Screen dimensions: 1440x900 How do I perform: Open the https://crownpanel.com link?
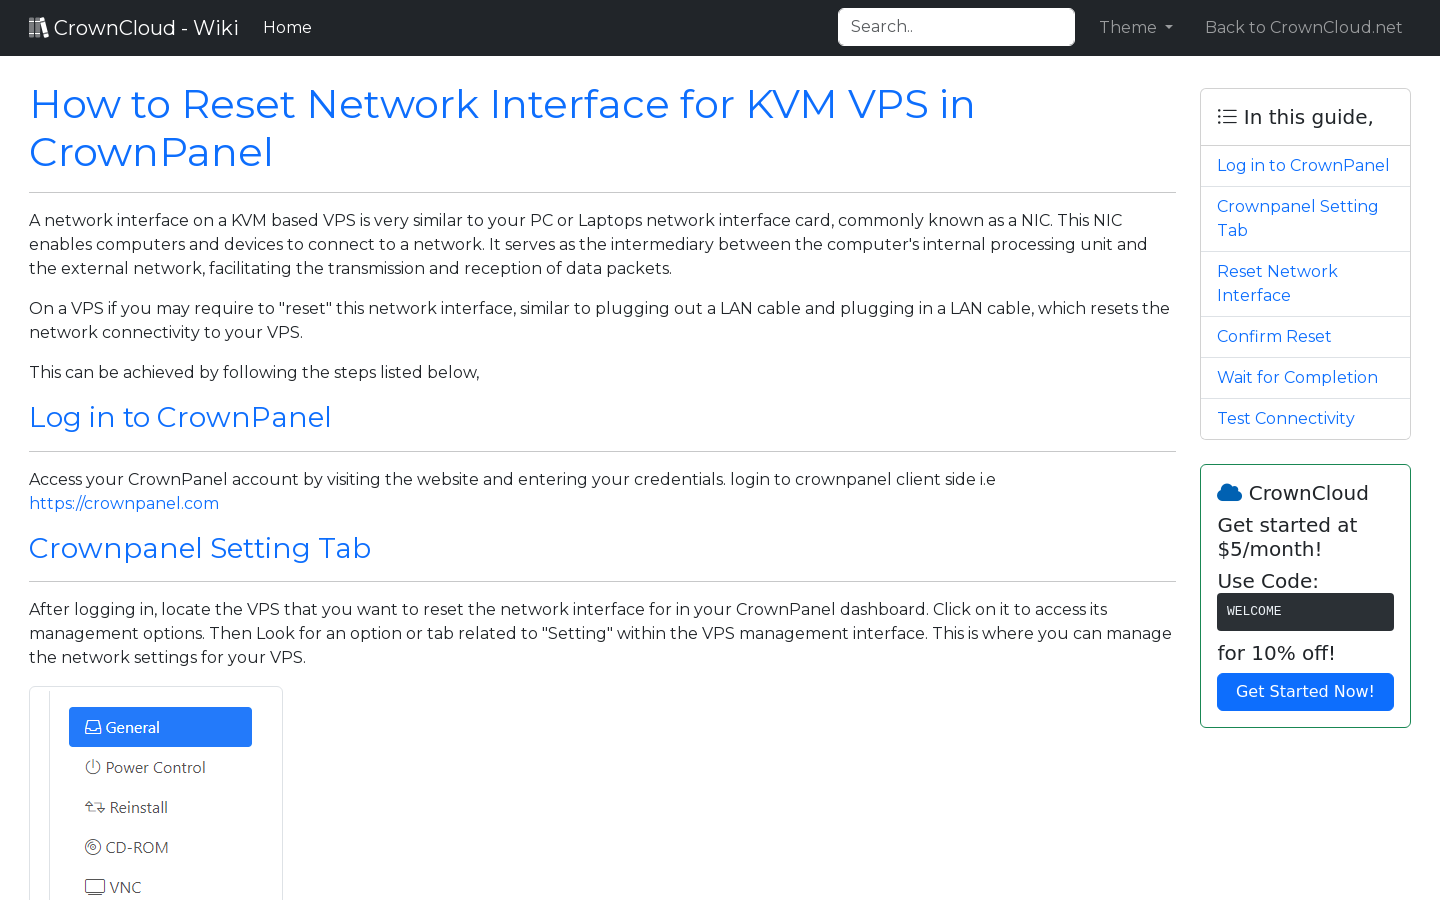(x=123, y=503)
